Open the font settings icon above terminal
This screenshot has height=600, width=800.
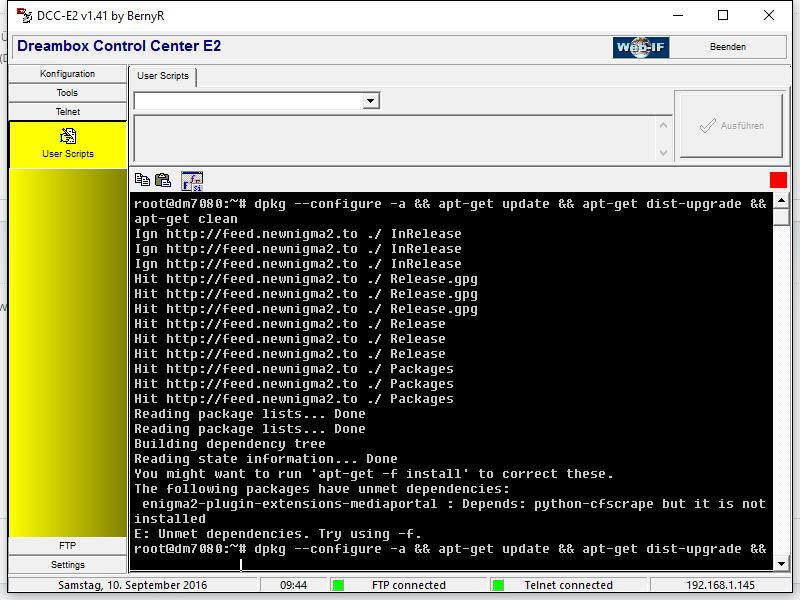tap(191, 181)
